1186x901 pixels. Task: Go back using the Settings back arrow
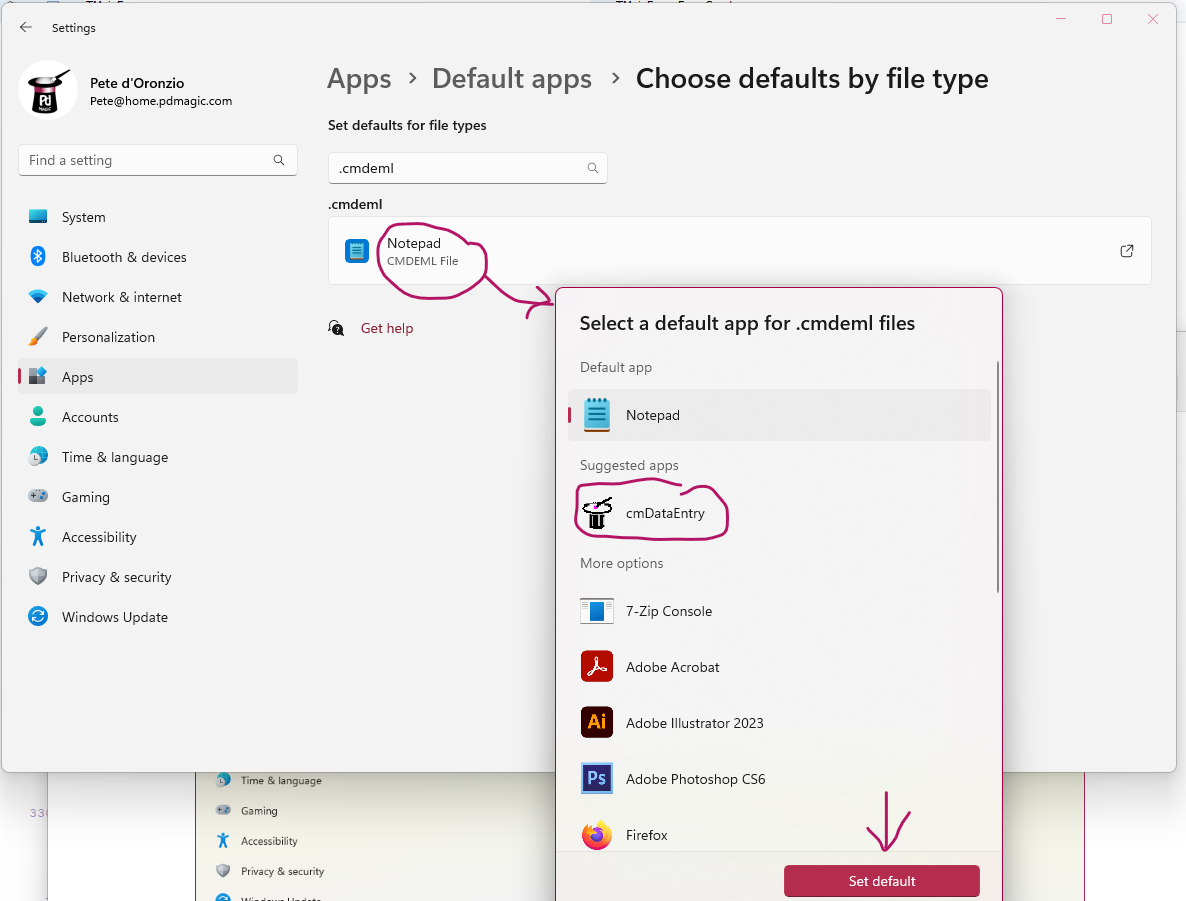[x=26, y=27]
